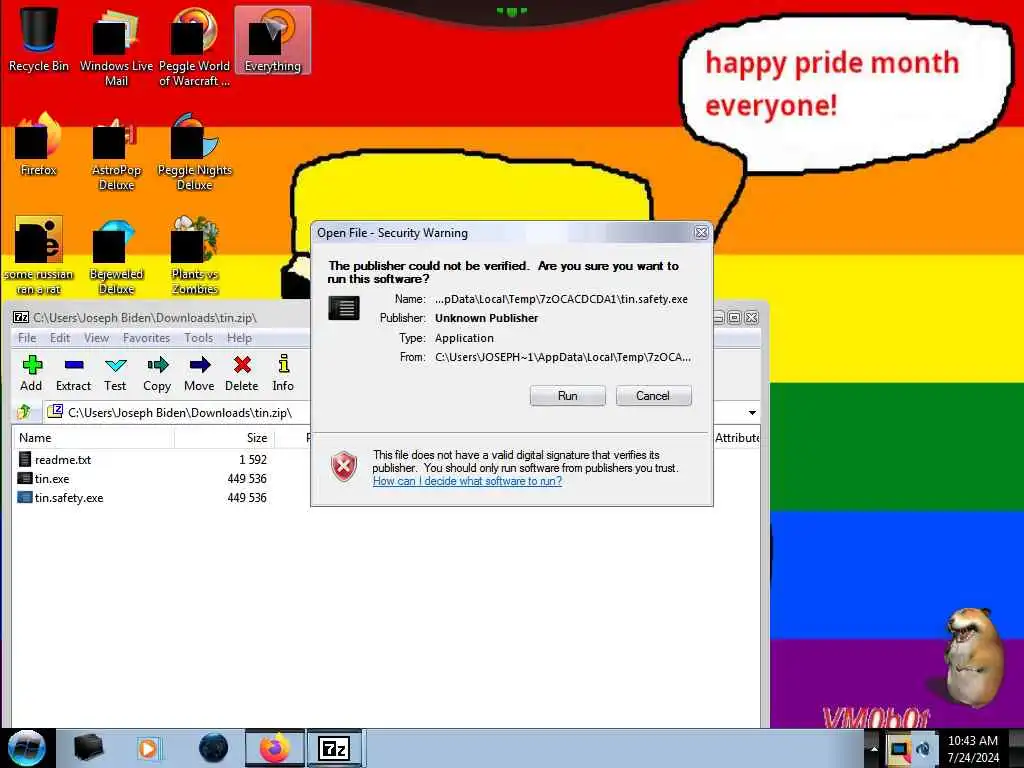Select the Firefox desktop icon
The width and height of the screenshot is (1024, 768).
(39, 144)
